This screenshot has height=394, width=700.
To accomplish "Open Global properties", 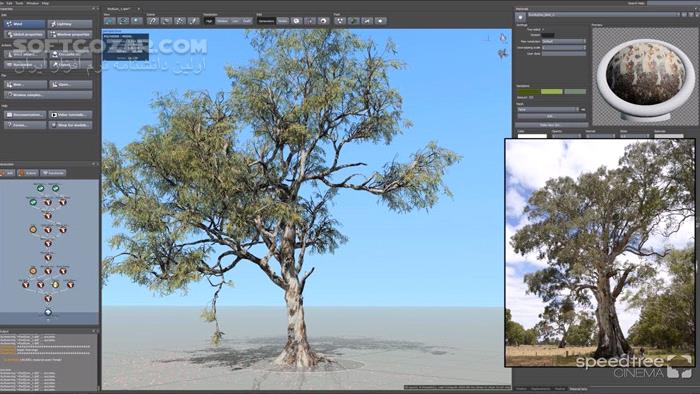I will (25, 34).
